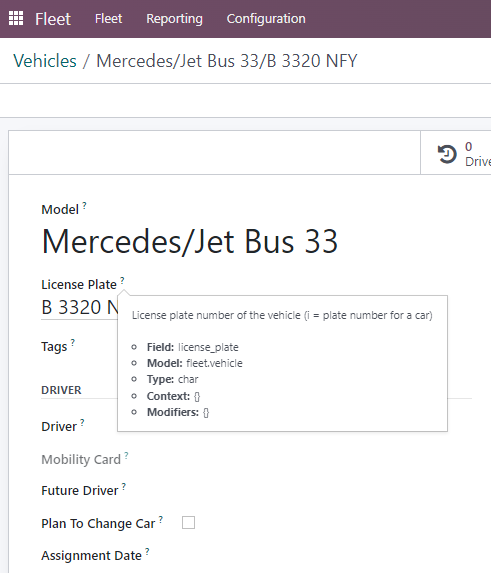Open the Configuration menu
This screenshot has height=573, width=491.
point(266,18)
